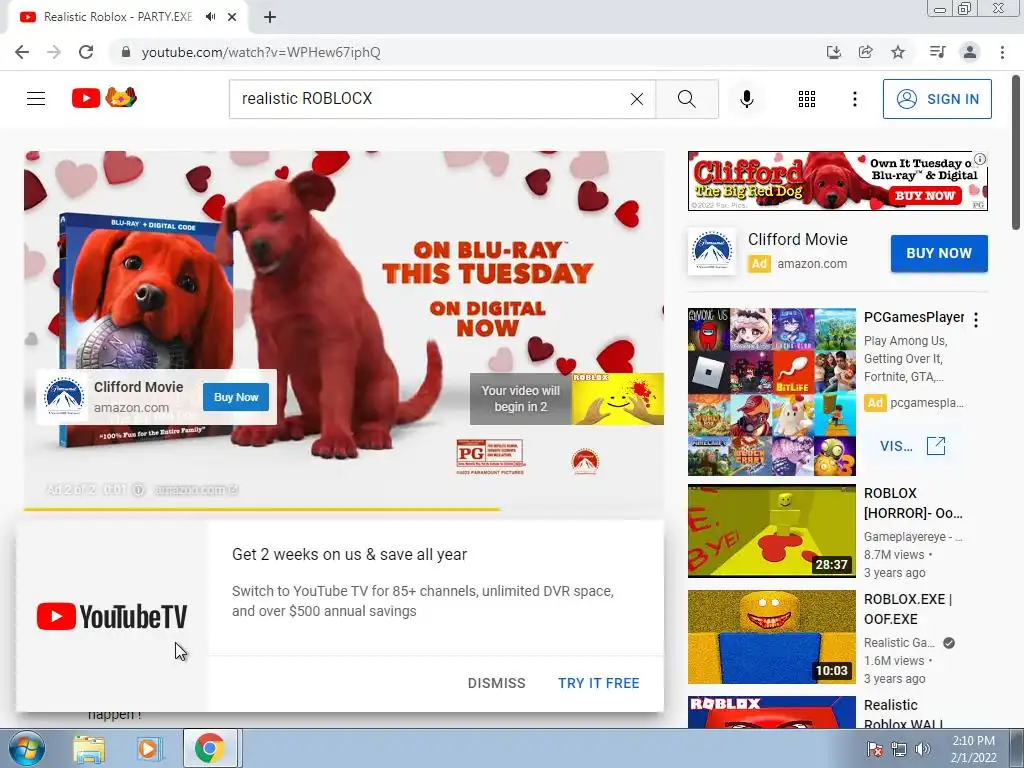Screen dimensions: 1024x768
Task: Open ROBLOX.EXE | OOF.EXE thumbnail
Action: [771, 637]
